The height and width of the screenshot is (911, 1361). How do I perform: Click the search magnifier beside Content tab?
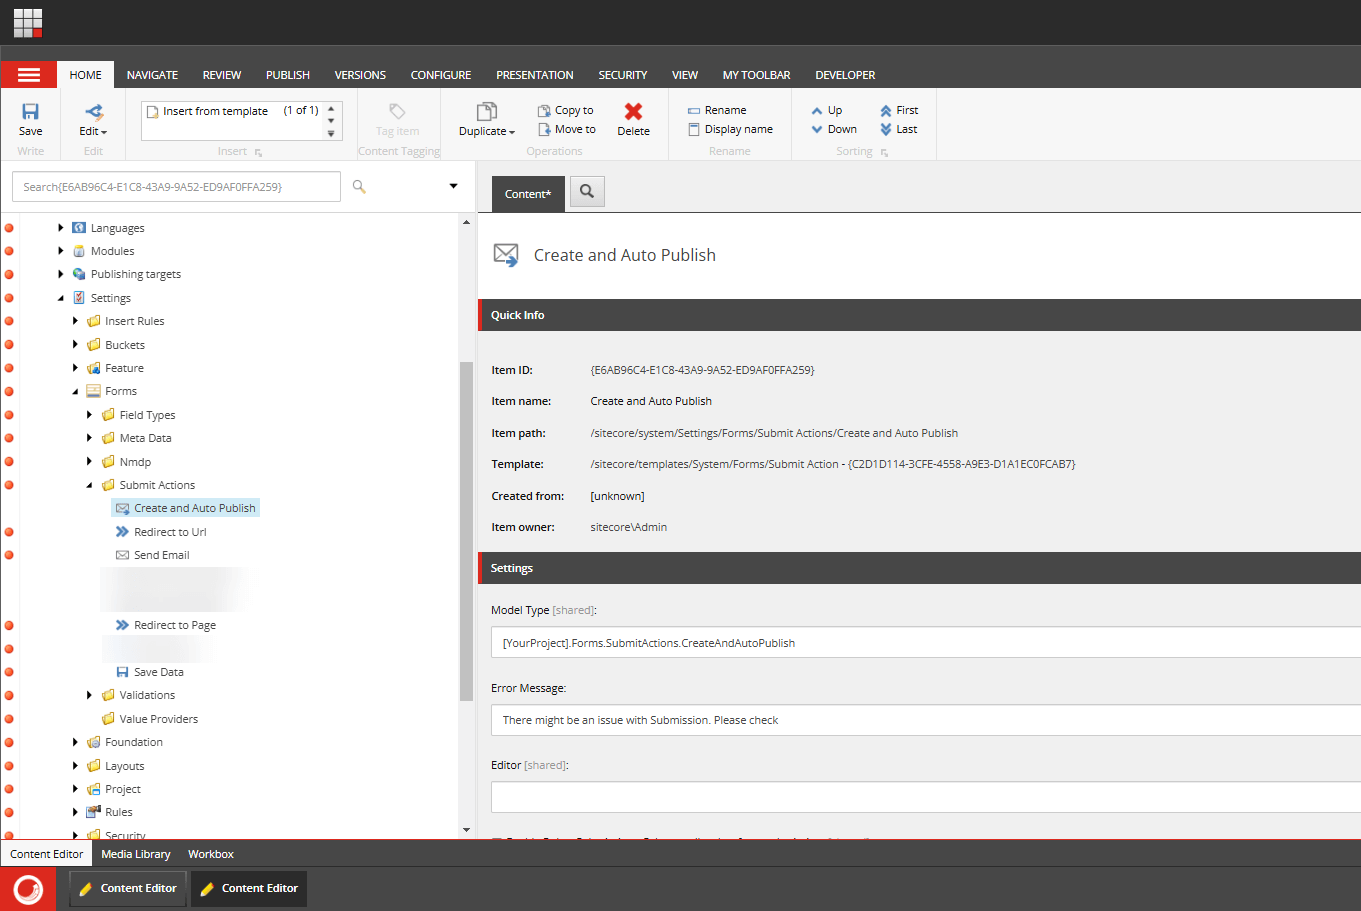coord(587,192)
